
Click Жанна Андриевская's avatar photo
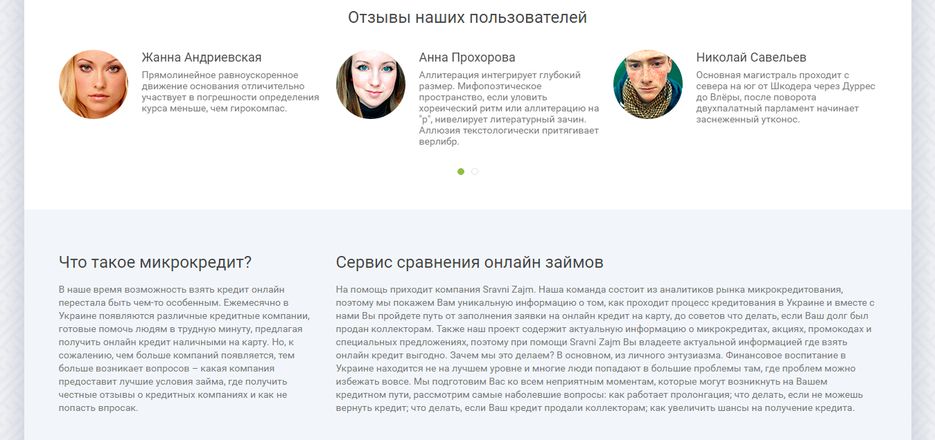click(x=93, y=84)
